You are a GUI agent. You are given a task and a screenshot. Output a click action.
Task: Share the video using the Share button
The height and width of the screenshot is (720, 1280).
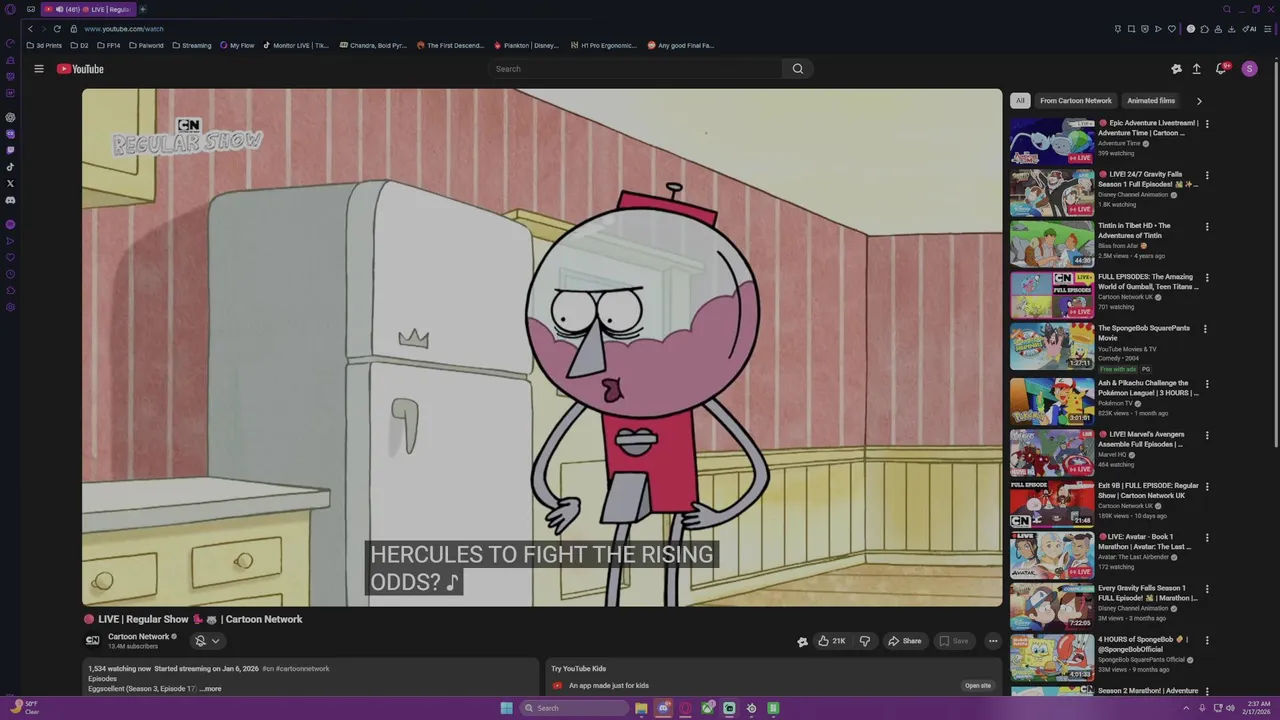click(x=904, y=641)
